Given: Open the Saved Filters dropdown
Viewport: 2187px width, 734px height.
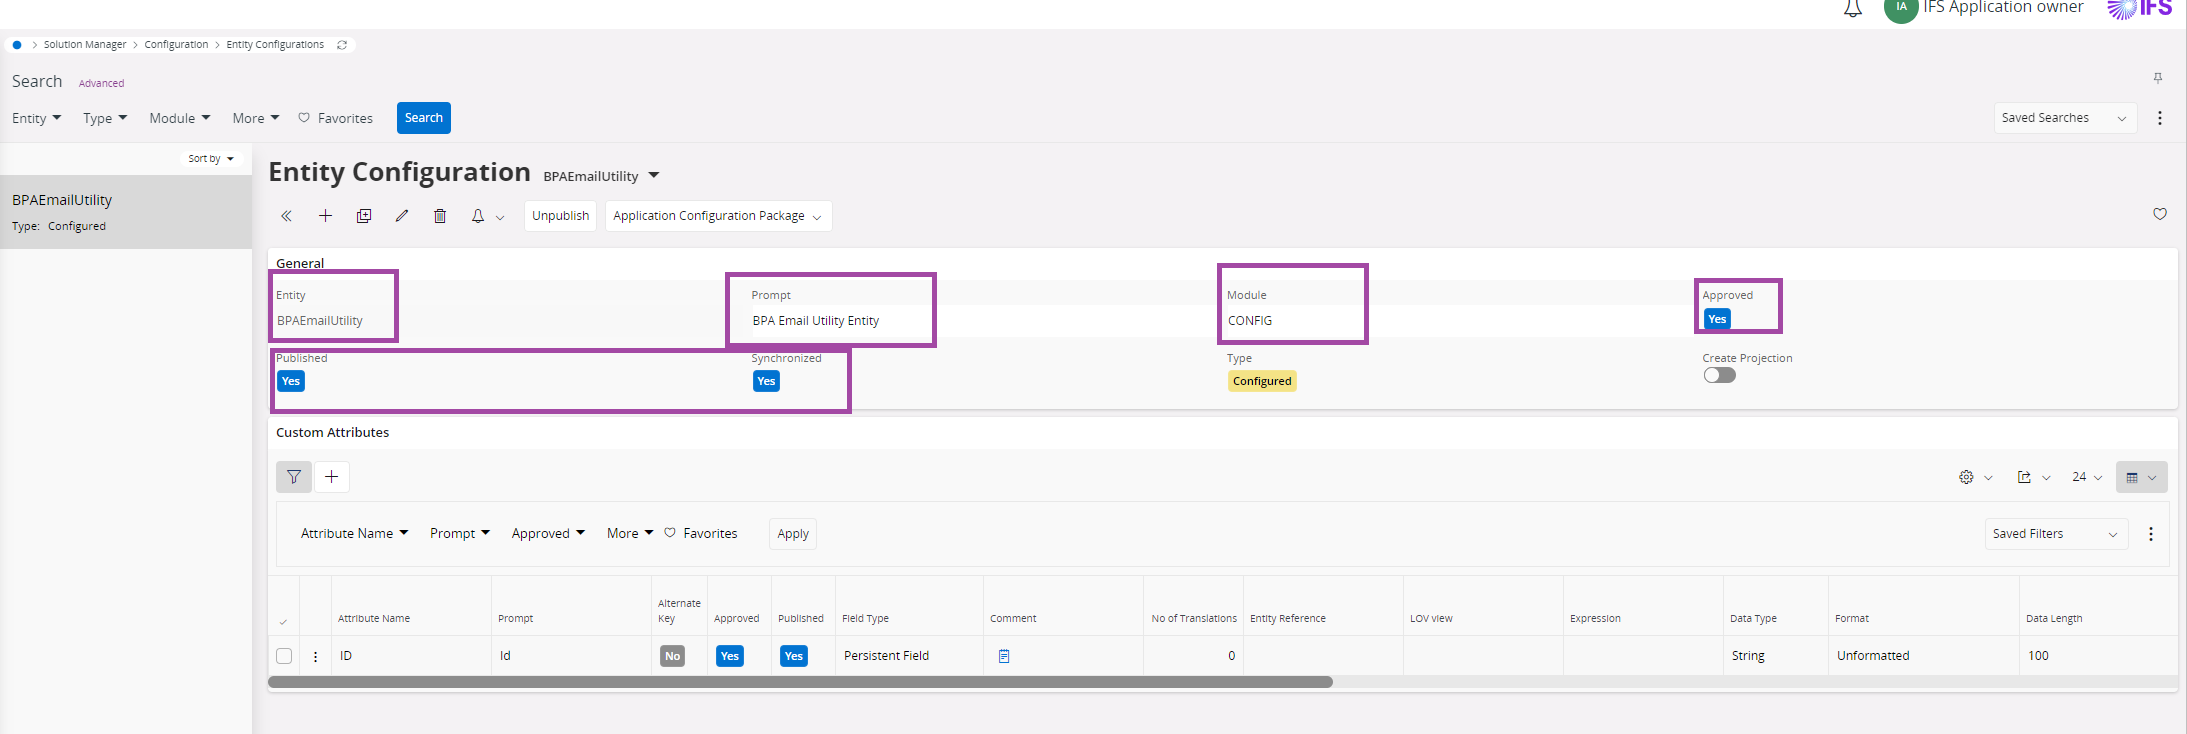Looking at the screenshot, I should [x=2055, y=534].
